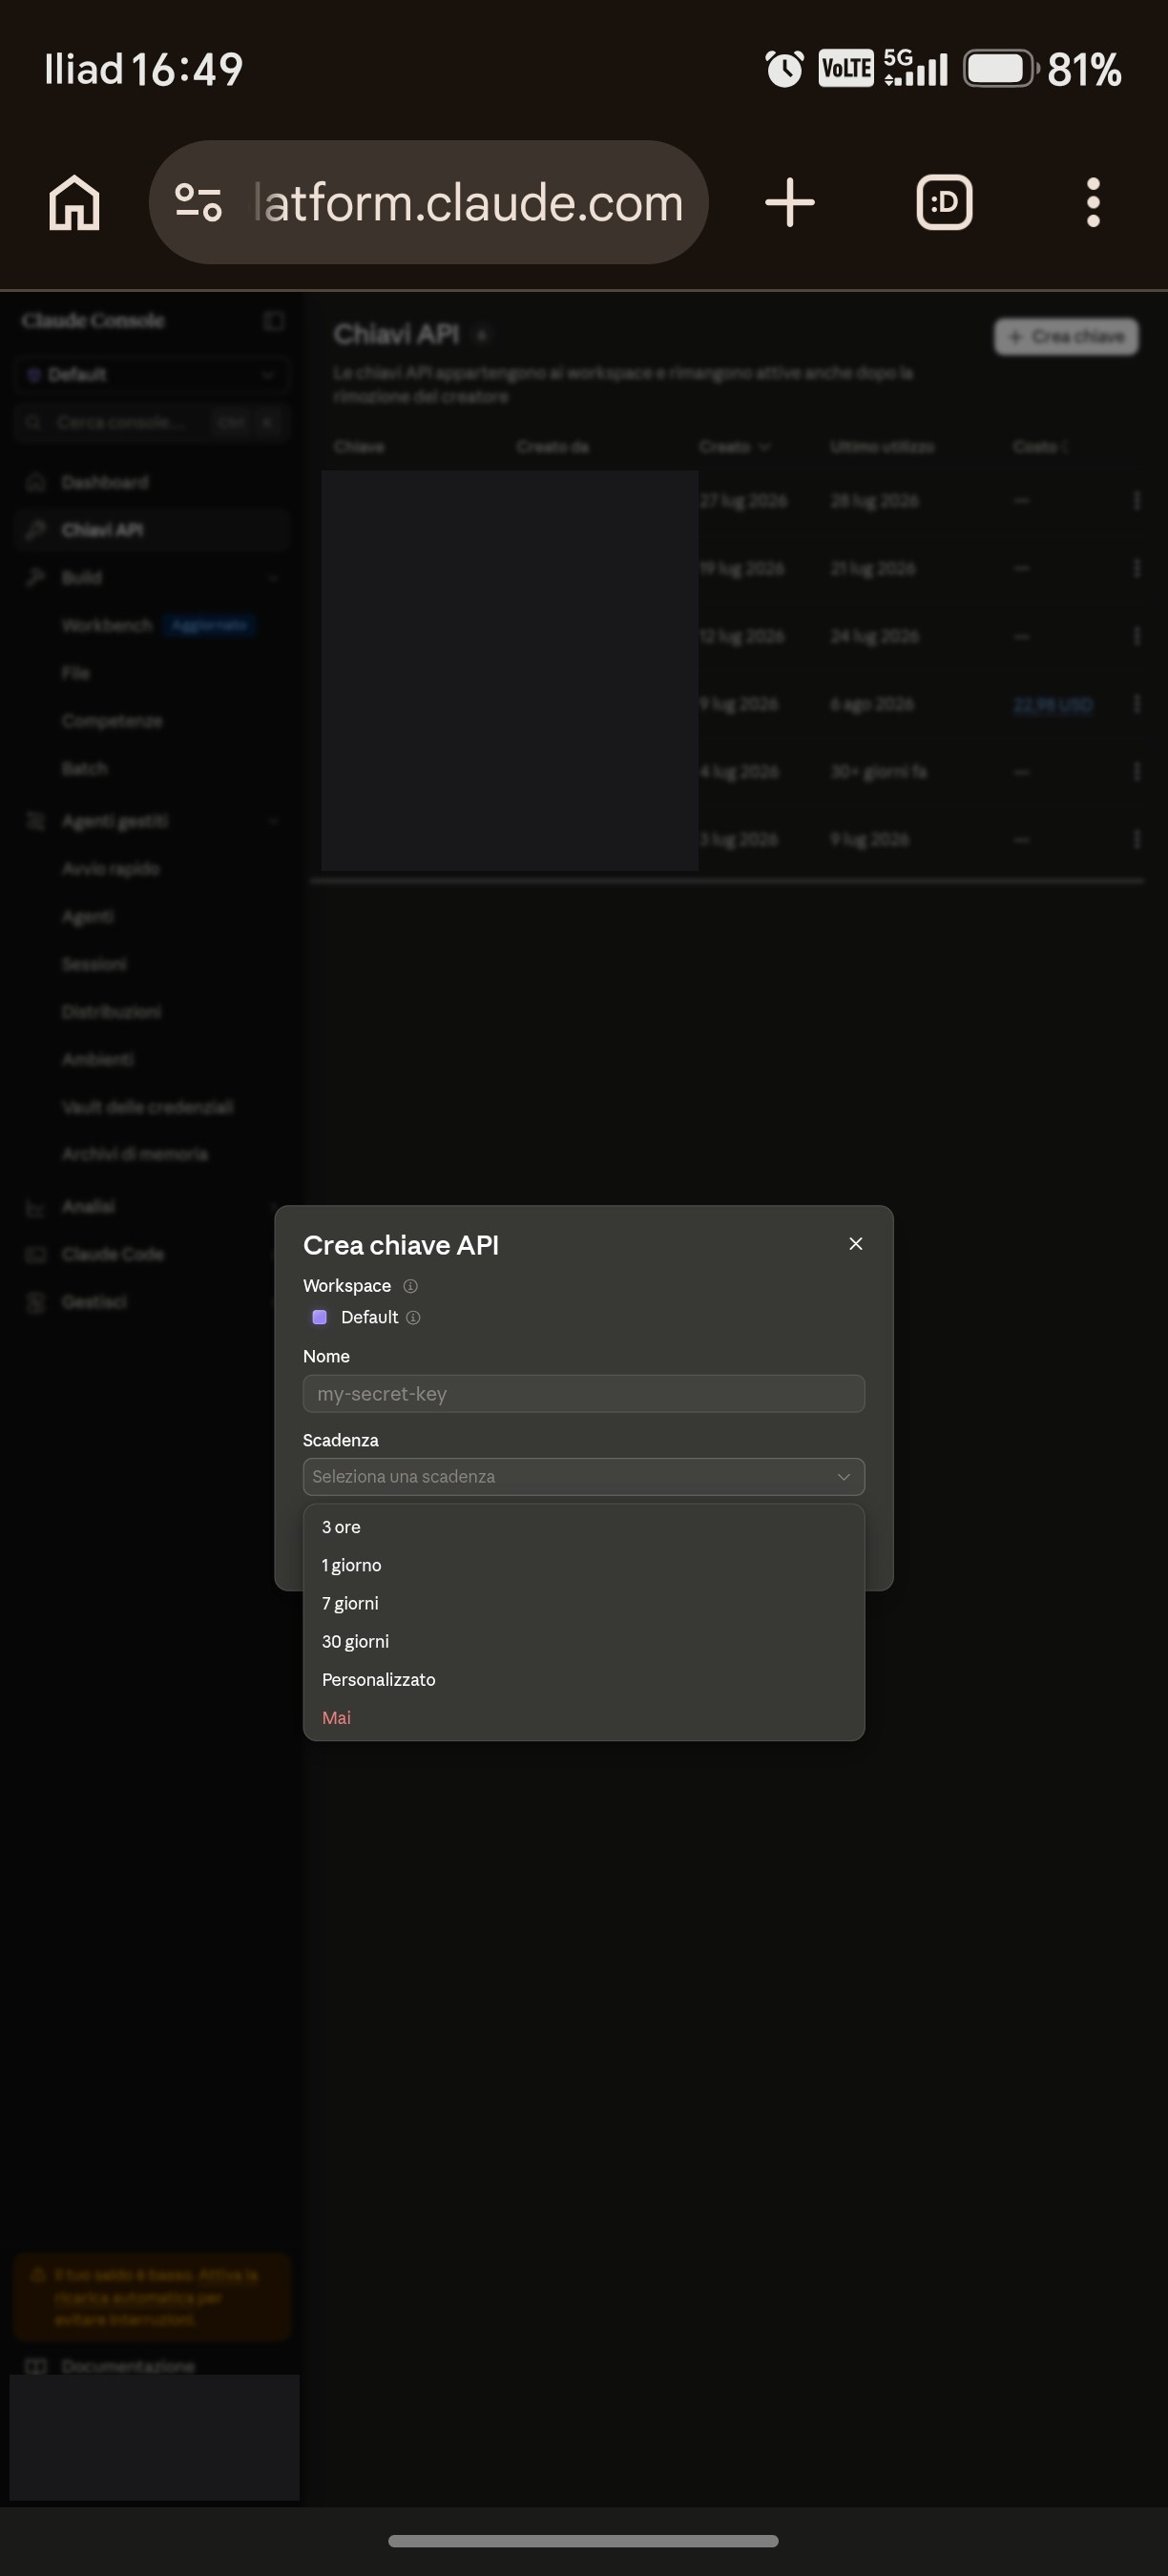The width and height of the screenshot is (1168, 2576).
Task: Click the info icon next to Workspace
Action: pyautogui.click(x=410, y=1285)
